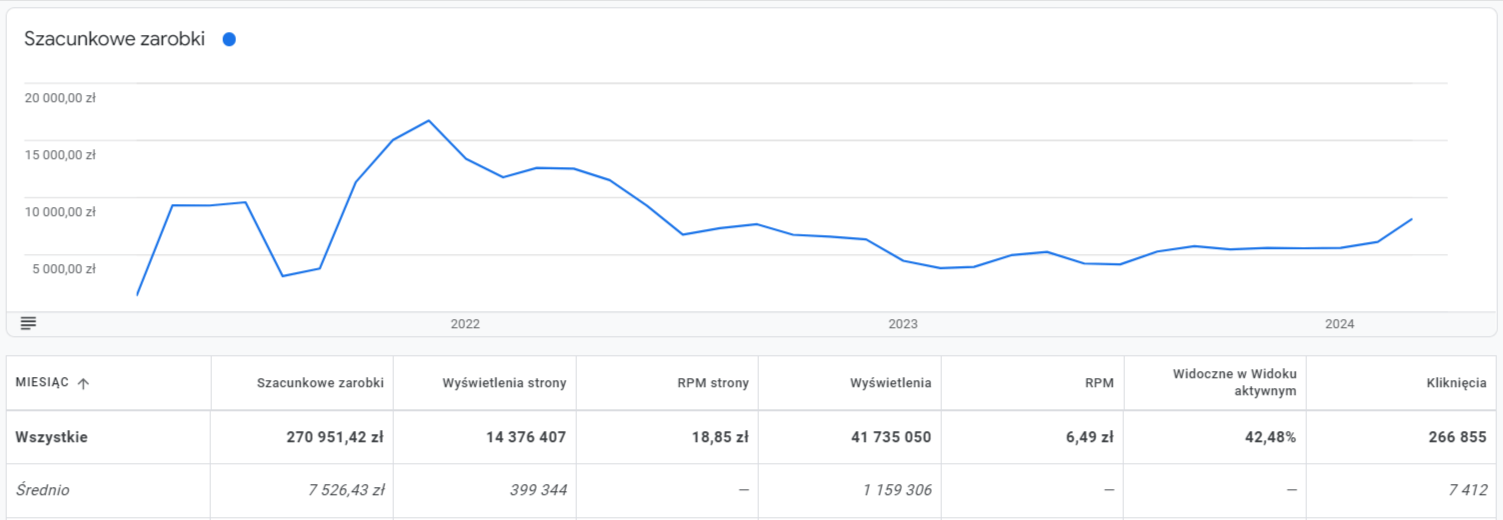This screenshot has height=520, width=1503.
Task: Select the RPM strony column header
Action: click(712, 383)
